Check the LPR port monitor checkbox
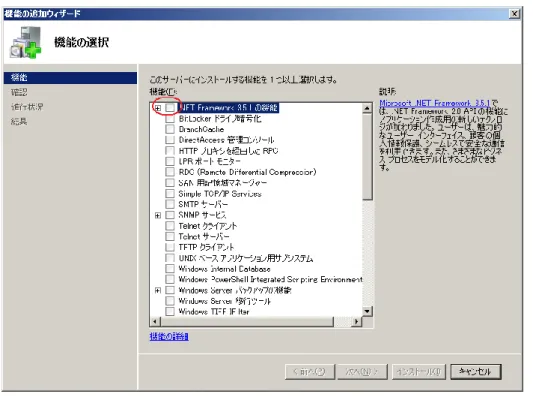This screenshot has height=397, width=533. click(170, 161)
